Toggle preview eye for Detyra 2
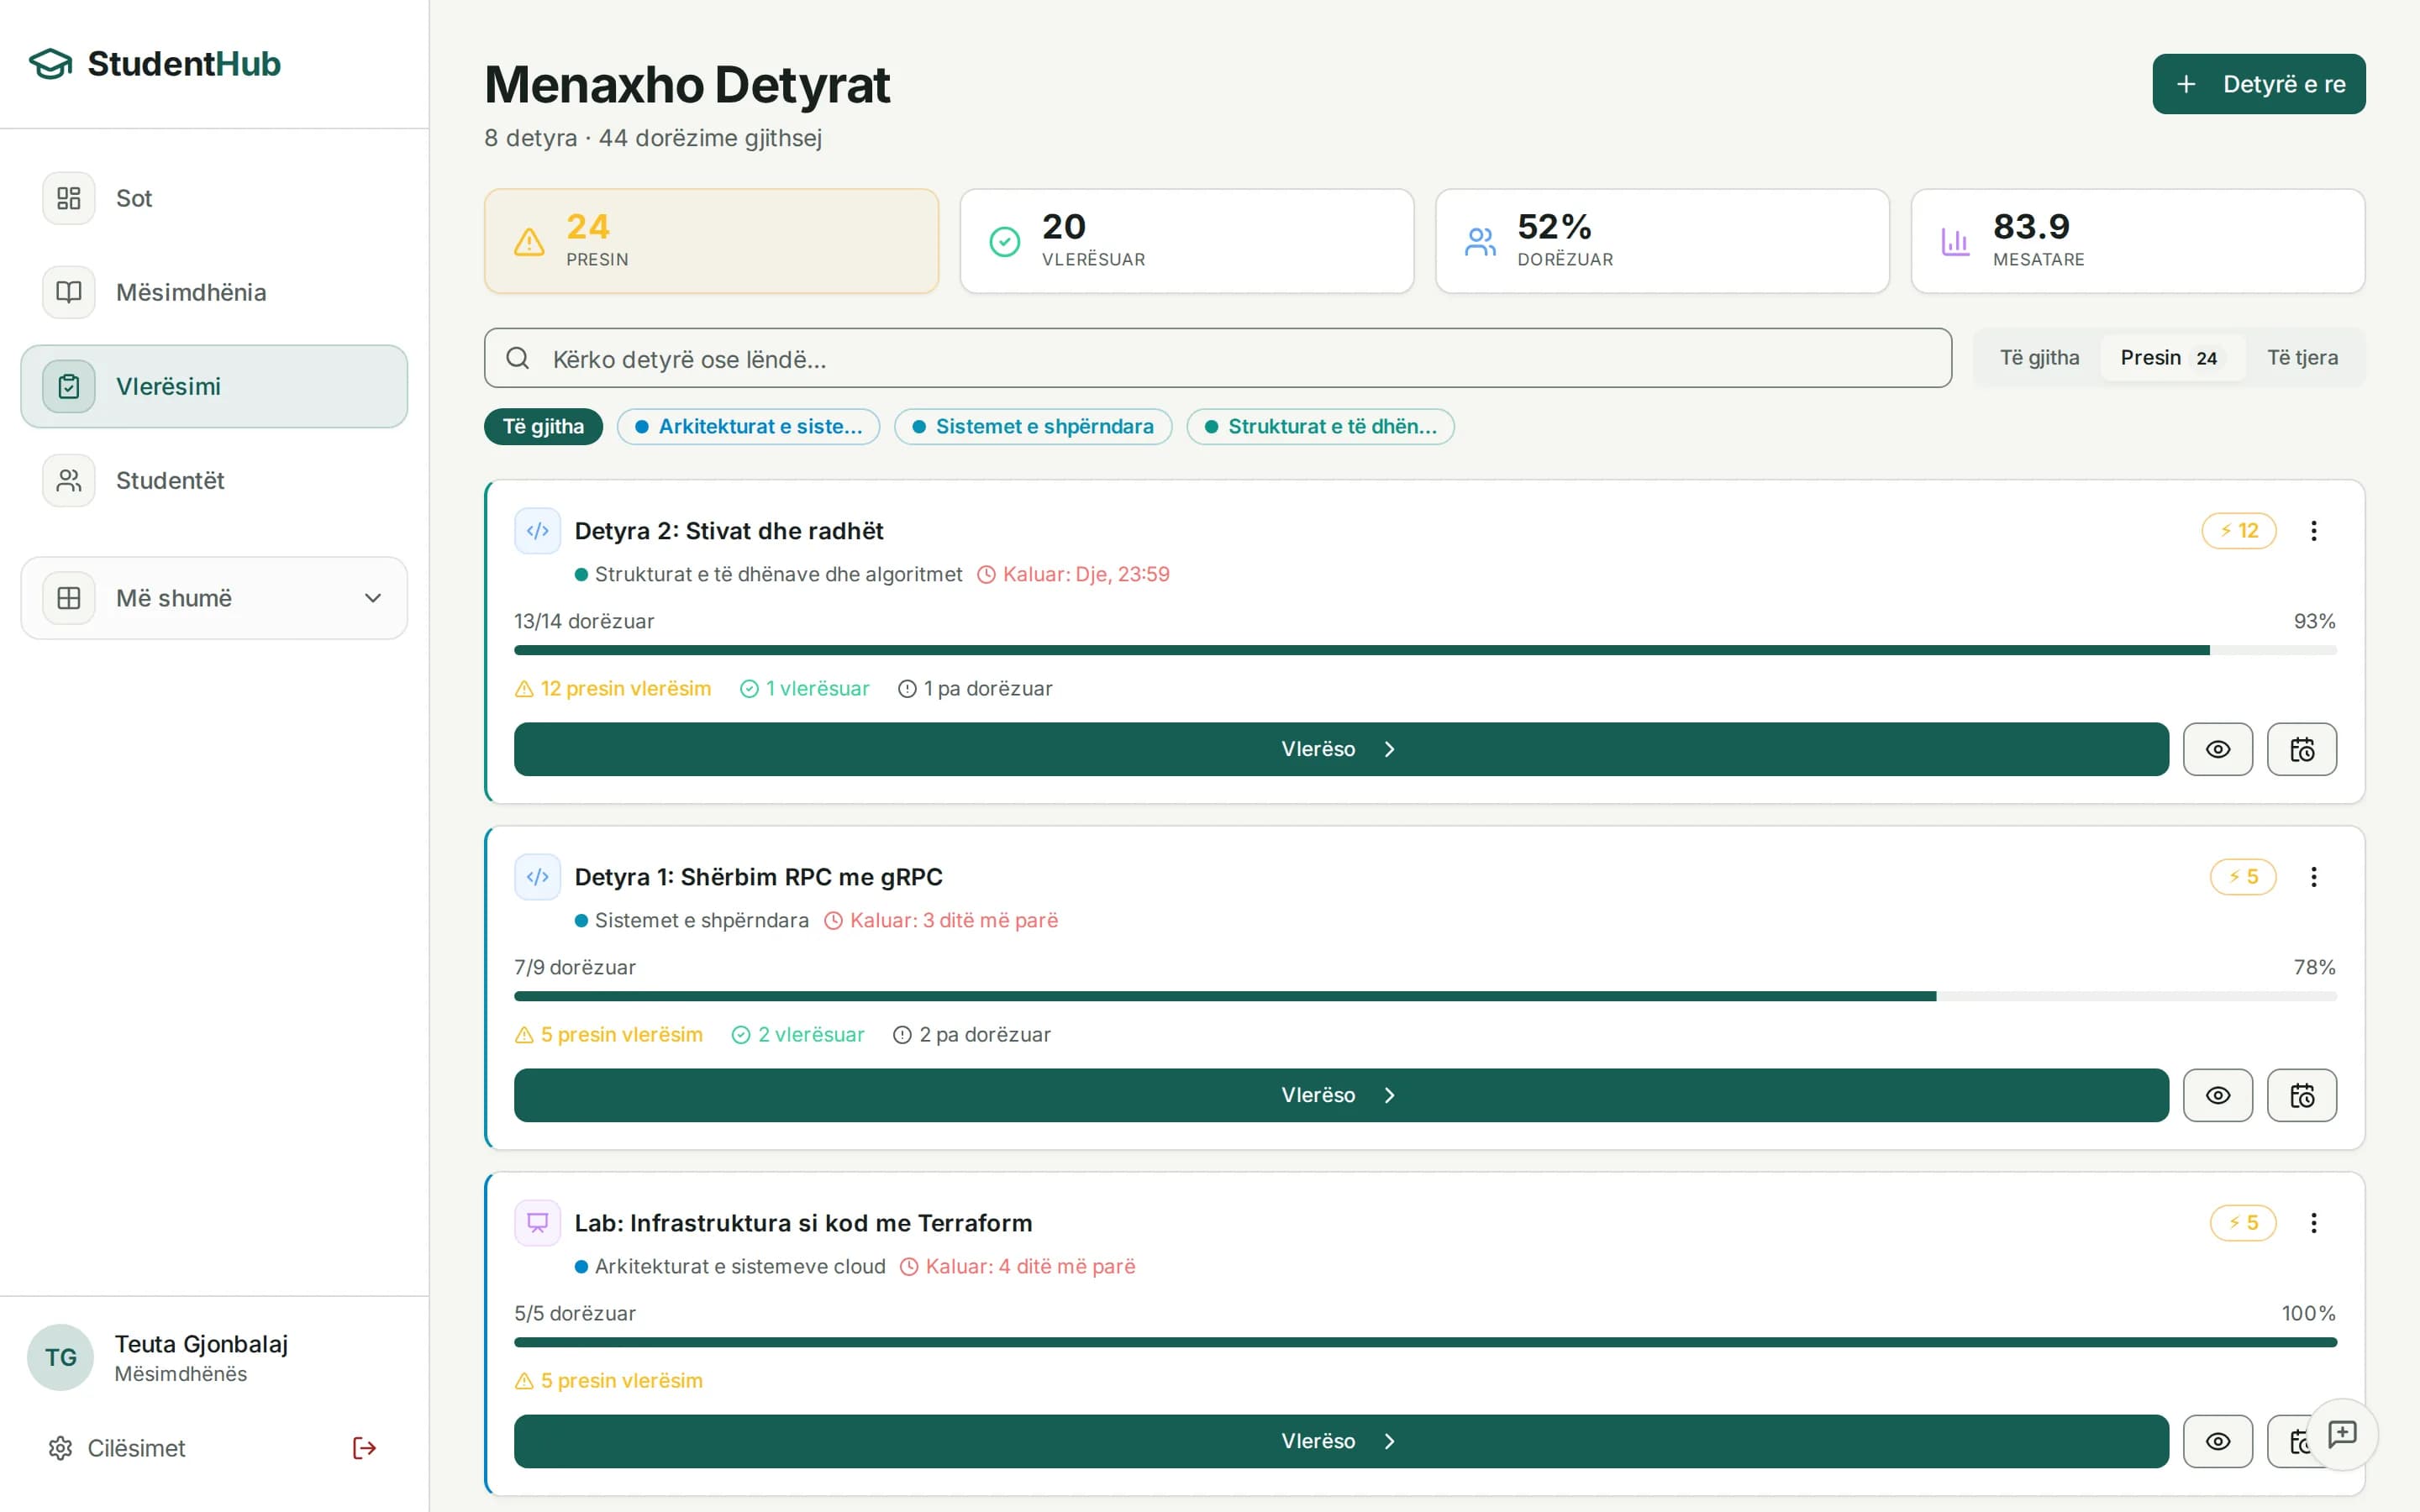The width and height of the screenshot is (2420, 1512). 2217,749
